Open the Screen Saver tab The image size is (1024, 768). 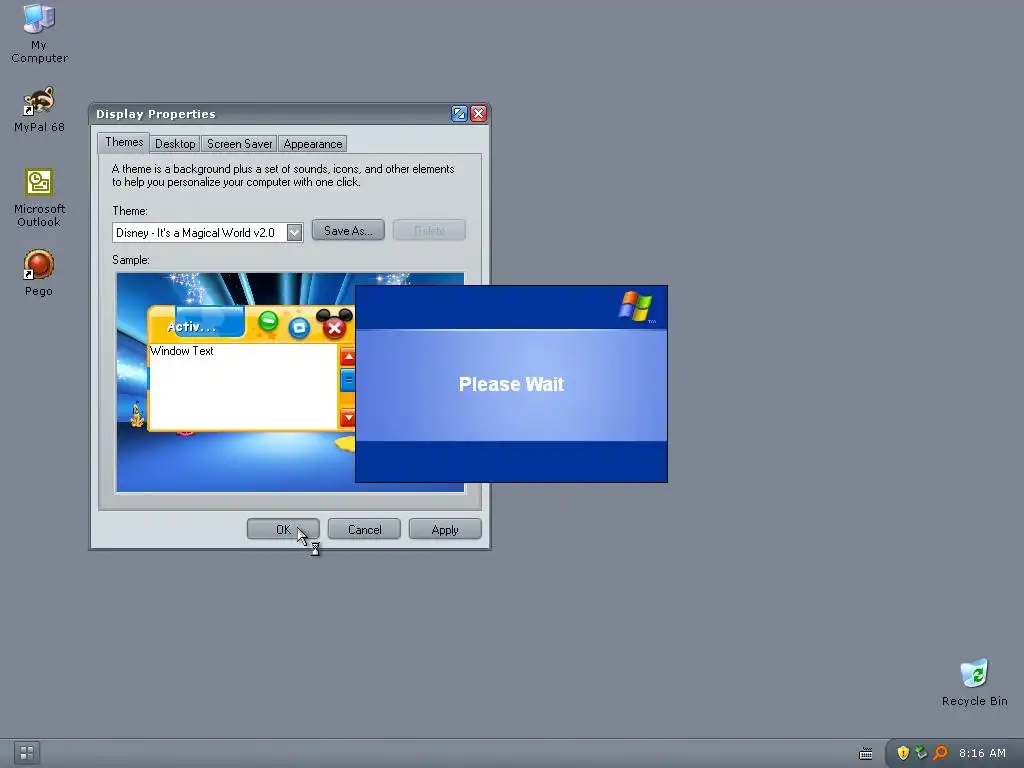coord(239,144)
